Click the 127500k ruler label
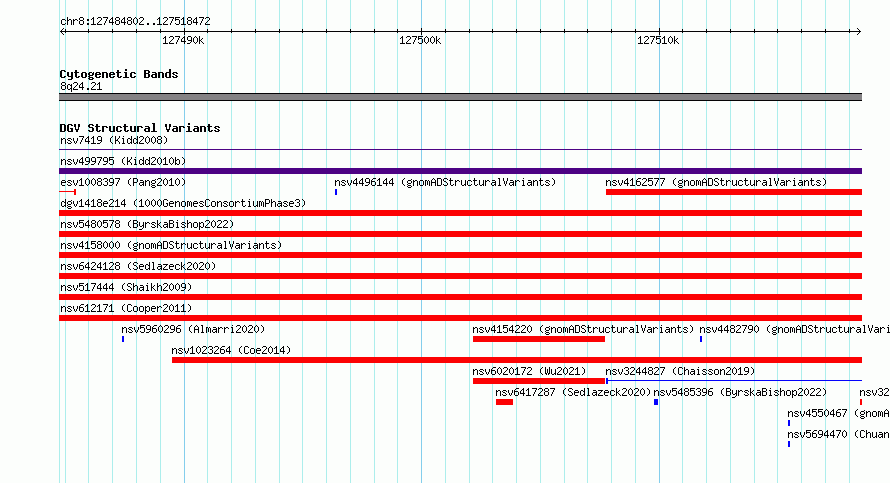890x483 pixels. pyautogui.click(x=420, y=40)
